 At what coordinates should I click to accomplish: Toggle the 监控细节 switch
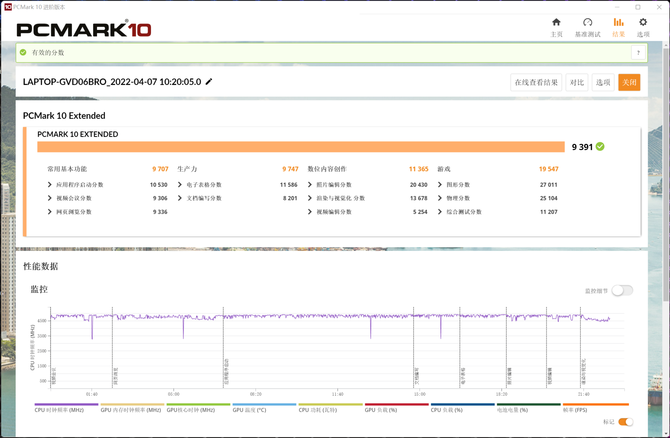click(622, 290)
